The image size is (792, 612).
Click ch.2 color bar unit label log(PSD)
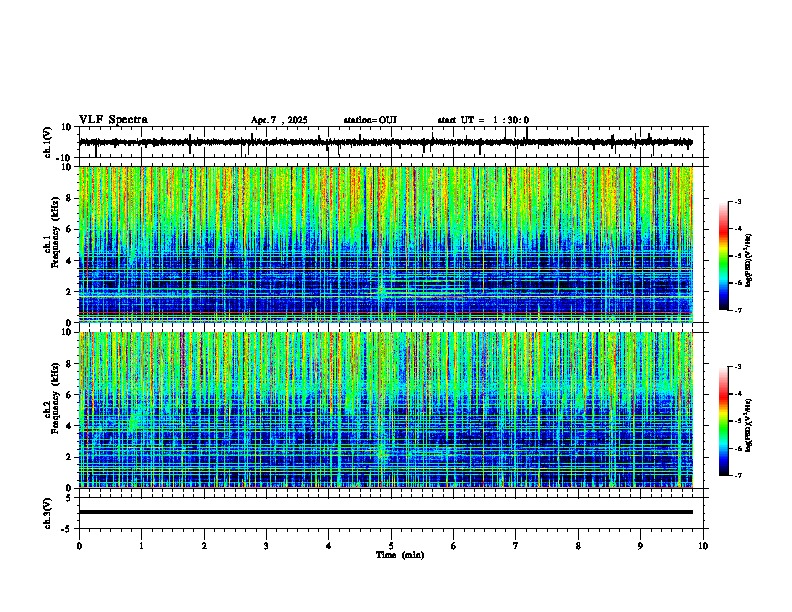click(x=749, y=425)
